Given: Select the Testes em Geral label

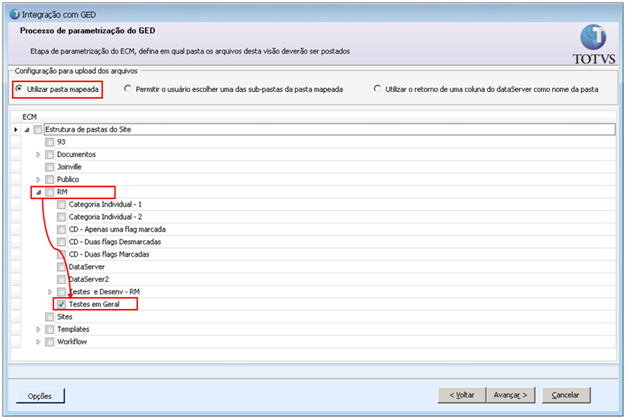Looking at the screenshot, I should click(94, 304).
